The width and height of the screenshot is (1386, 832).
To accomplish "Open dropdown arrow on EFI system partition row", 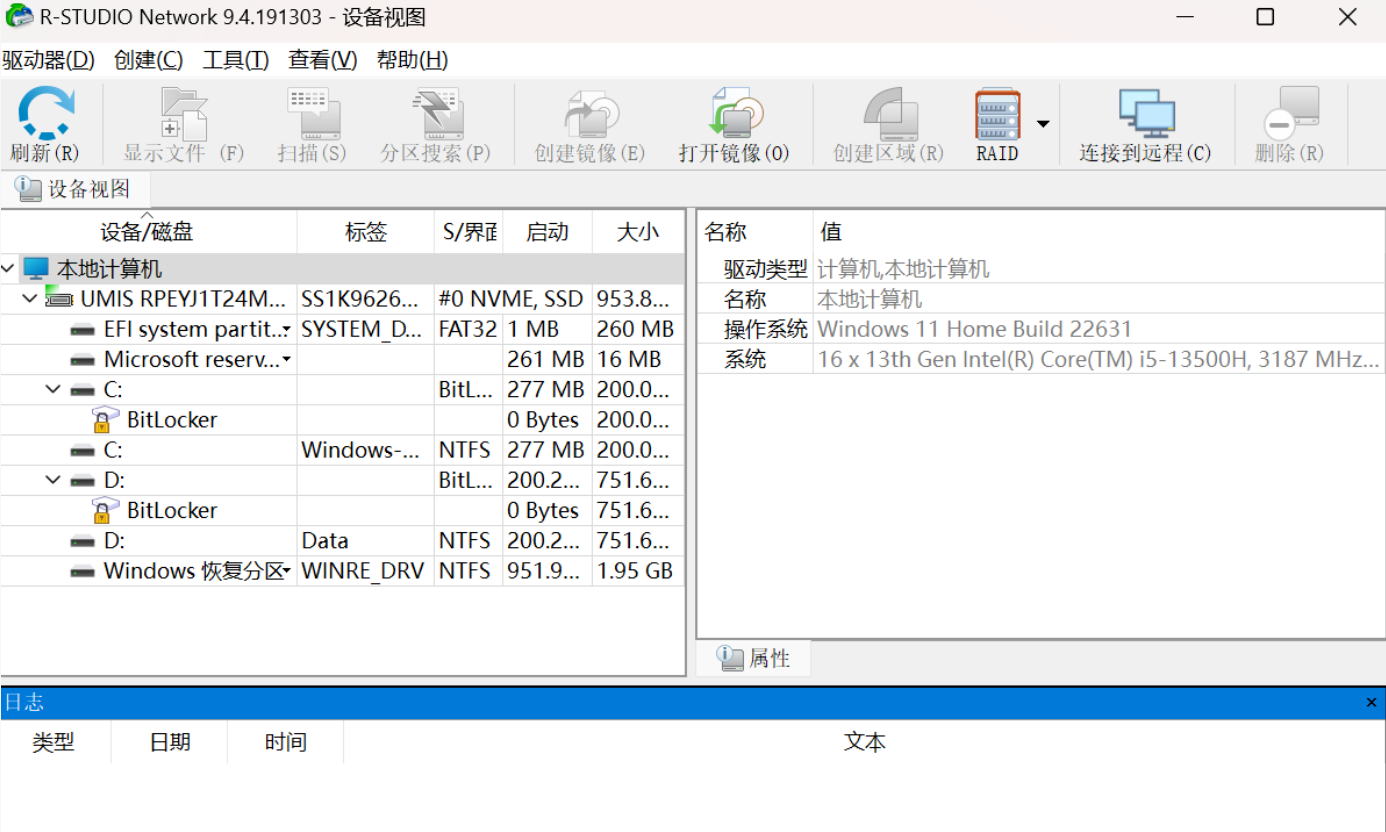I will 287,330.
